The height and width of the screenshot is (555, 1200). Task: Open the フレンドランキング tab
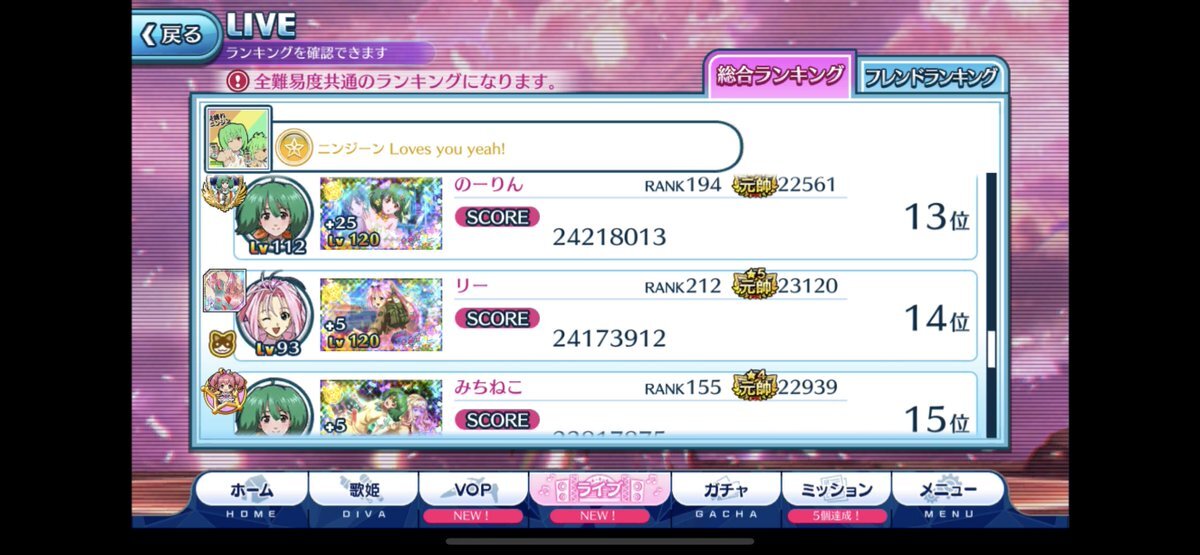(x=930, y=76)
